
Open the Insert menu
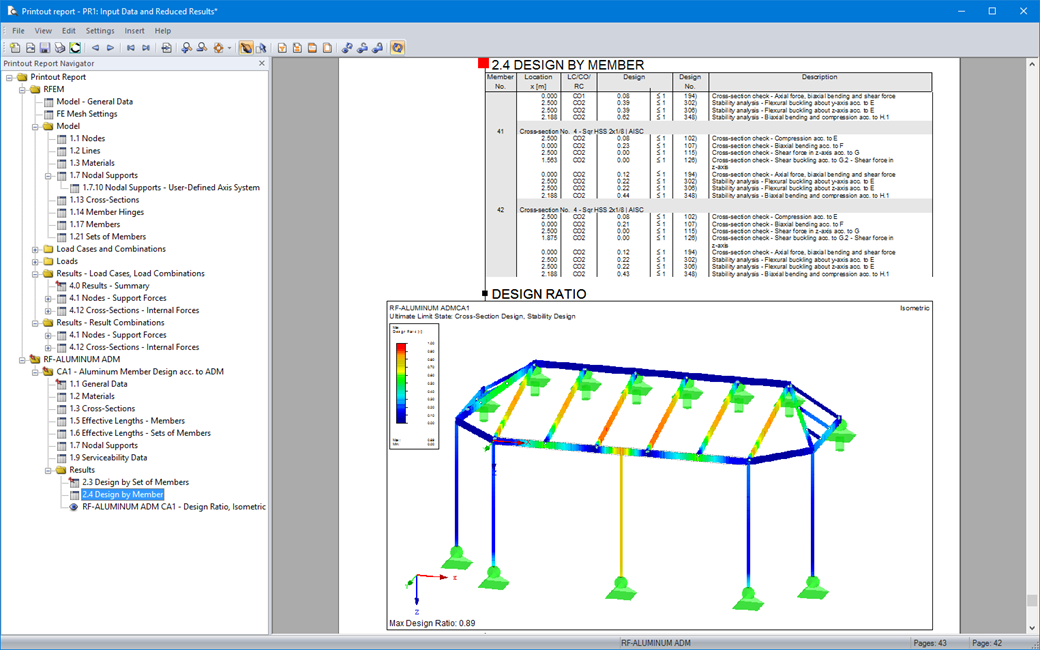point(134,31)
